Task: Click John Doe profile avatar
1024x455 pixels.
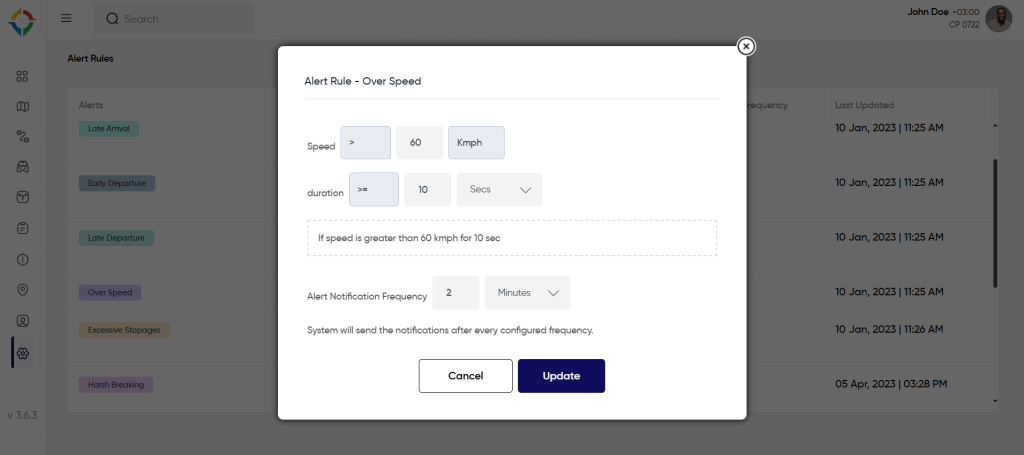Action: pos(998,18)
